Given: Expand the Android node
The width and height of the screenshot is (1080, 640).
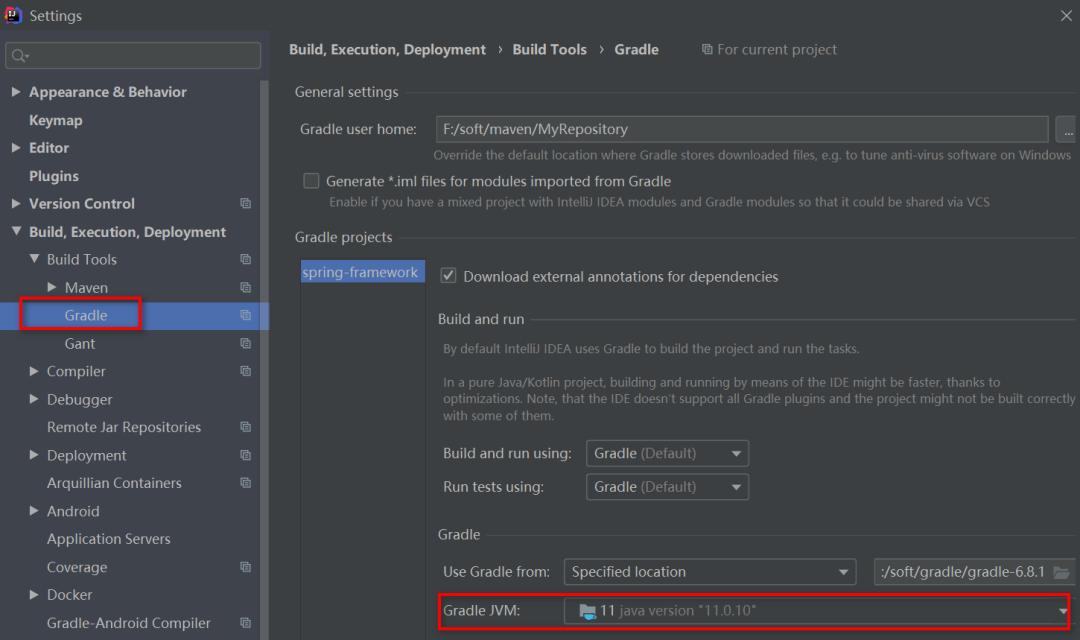Looking at the screenshot, I should 34,510.
